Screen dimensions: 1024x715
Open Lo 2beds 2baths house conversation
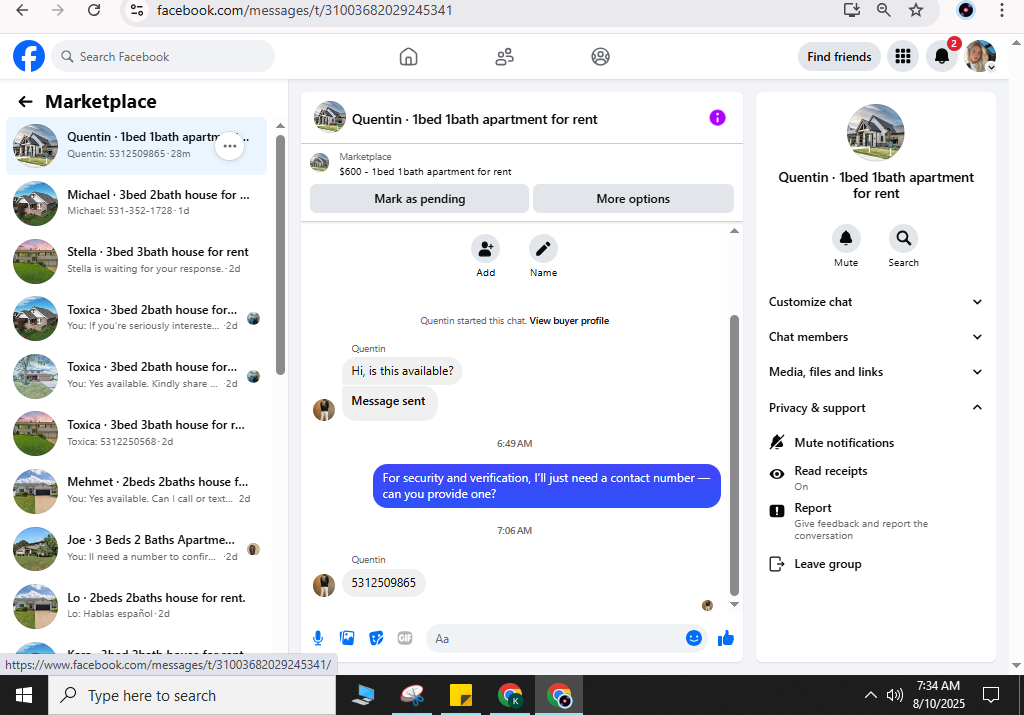136,606
